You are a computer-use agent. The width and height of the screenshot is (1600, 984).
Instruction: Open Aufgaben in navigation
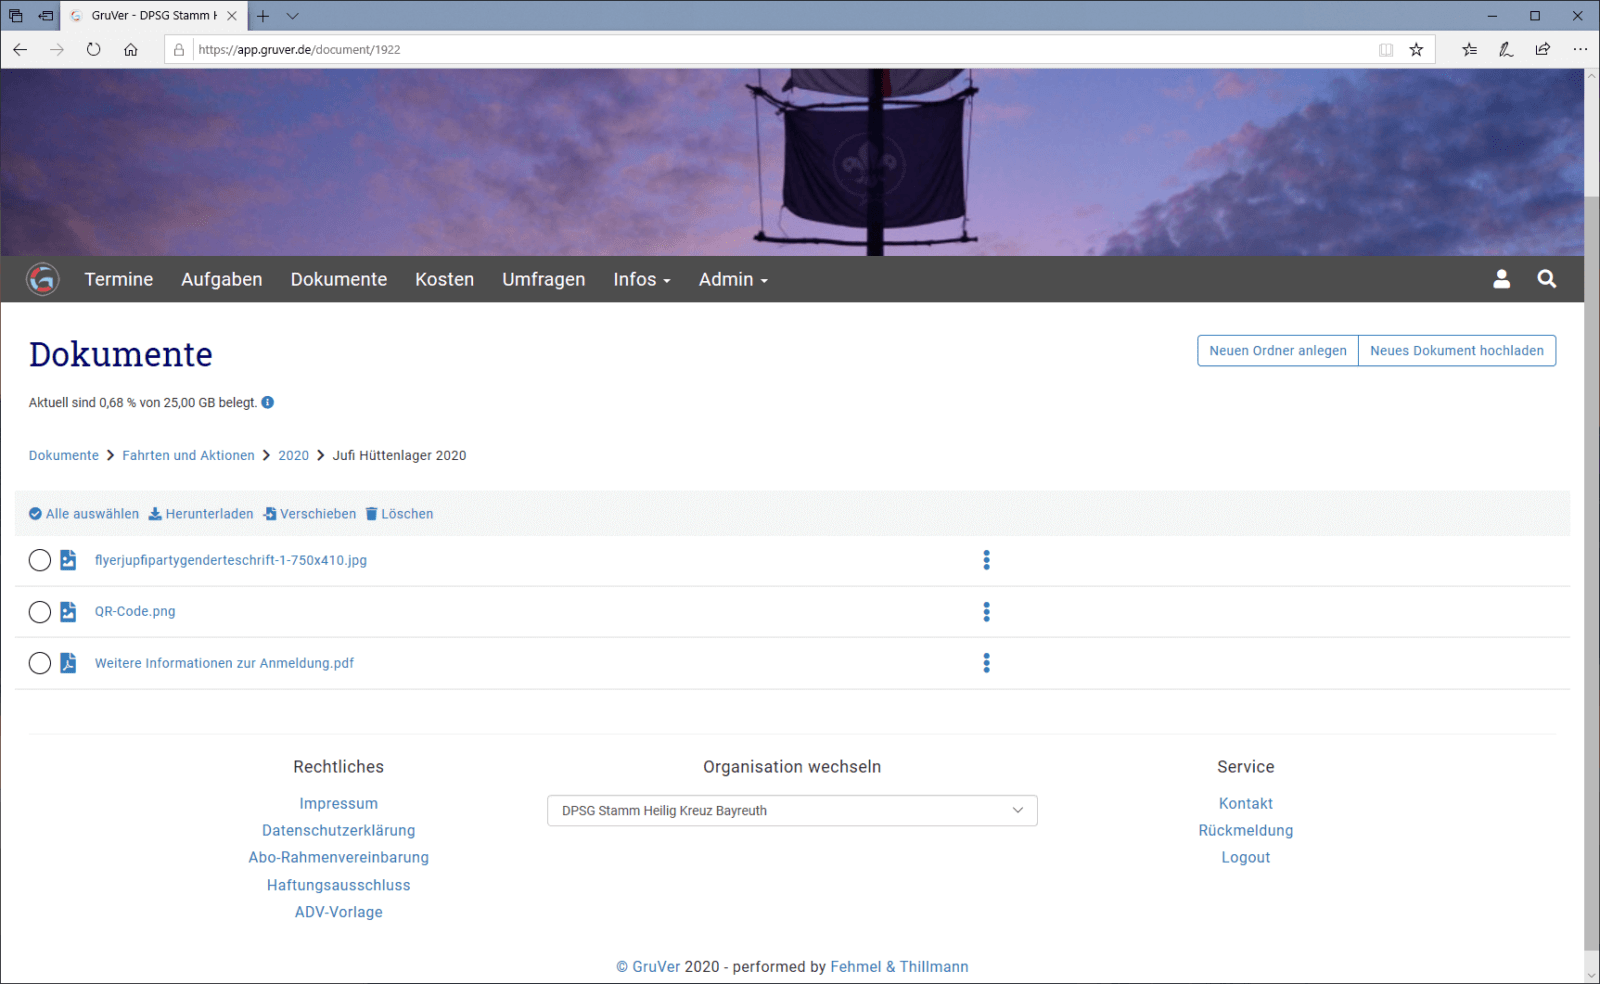click(222, 279)
